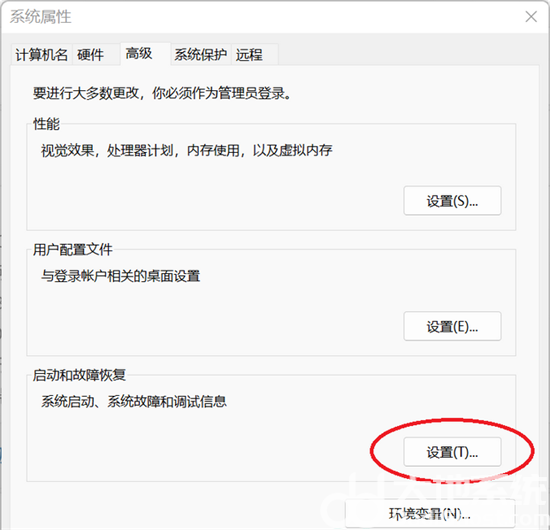Click the 启动和故障恢复 group label
Screen dimensions: 550x530
click(79, 375)
